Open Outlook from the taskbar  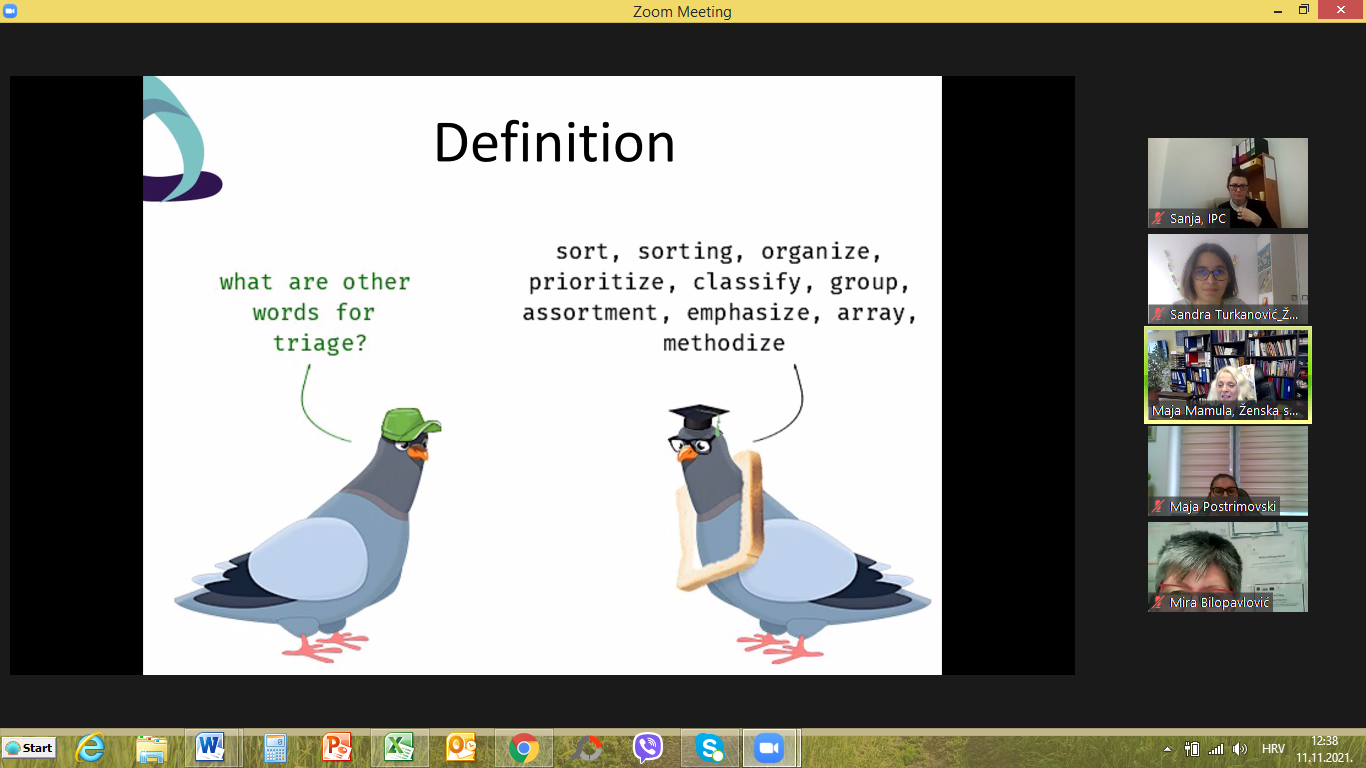coord(461,748)
